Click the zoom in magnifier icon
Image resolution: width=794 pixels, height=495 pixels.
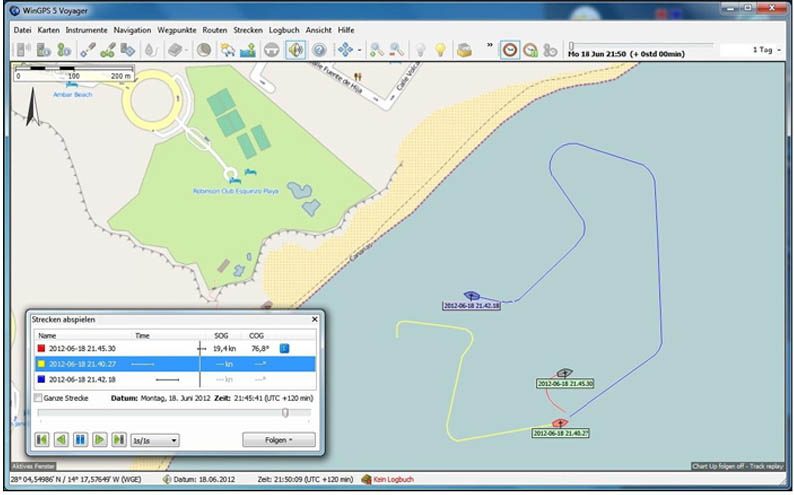[x=377, y=49]
